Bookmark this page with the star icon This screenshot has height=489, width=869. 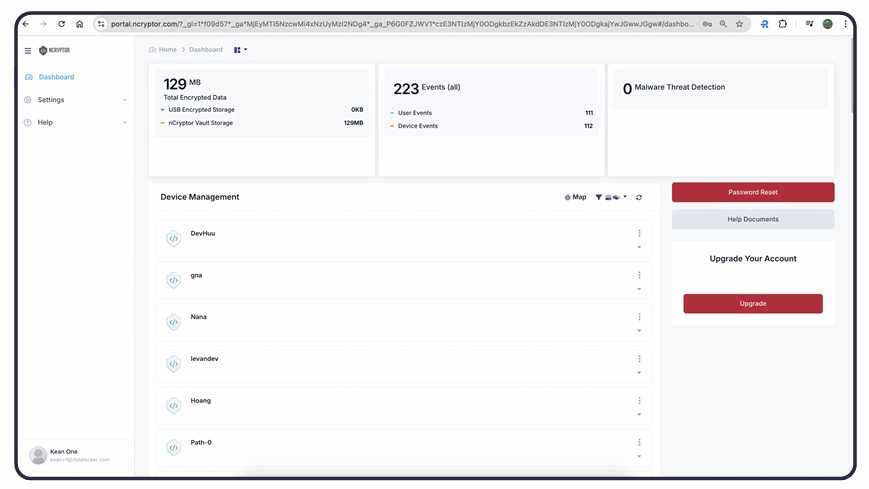[739, 24]
